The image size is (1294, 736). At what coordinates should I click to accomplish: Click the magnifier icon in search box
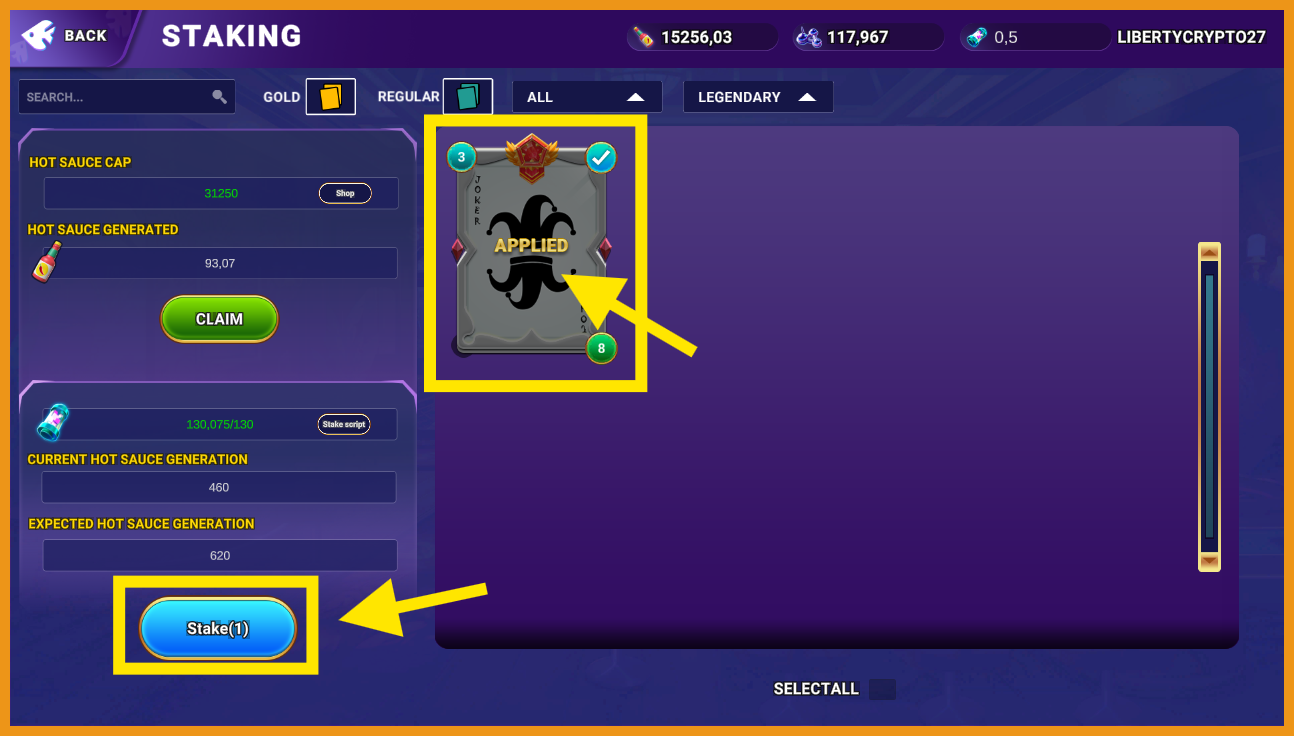tap(219, 97)
